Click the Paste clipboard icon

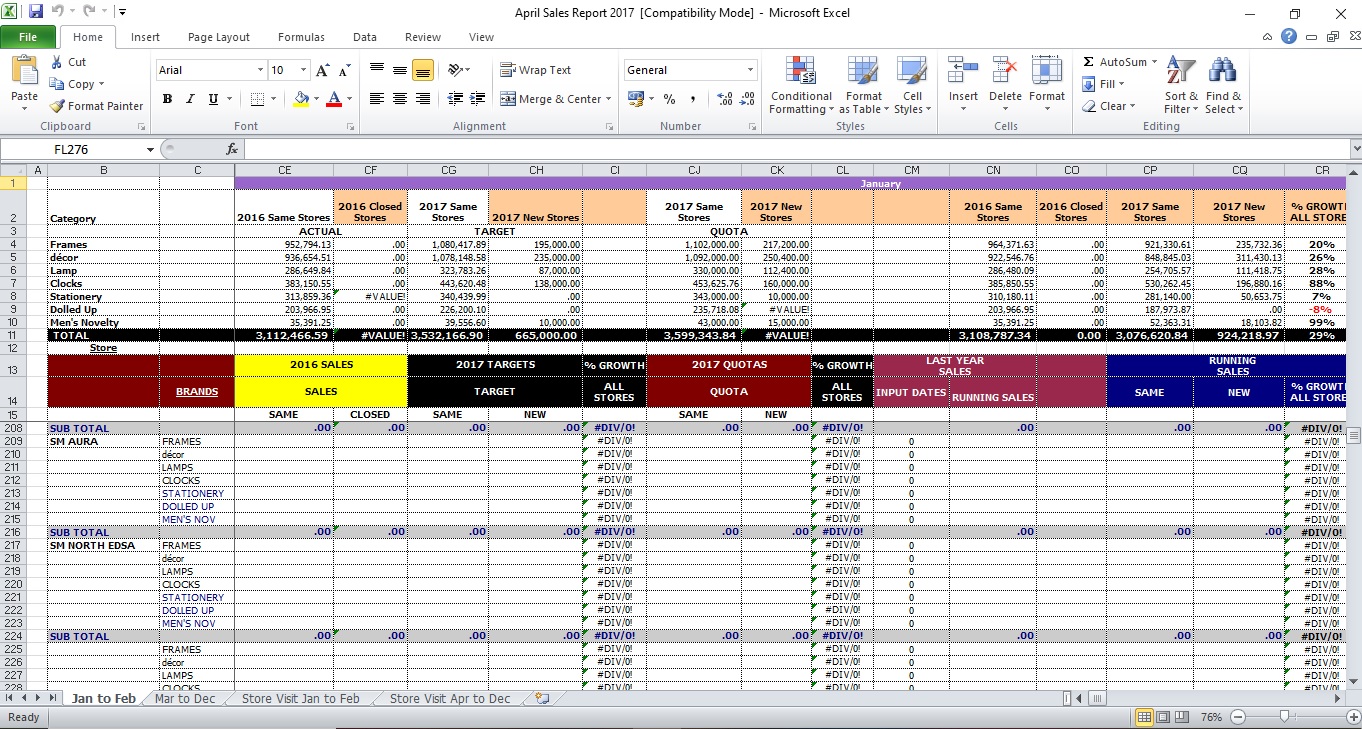point(24,71)
